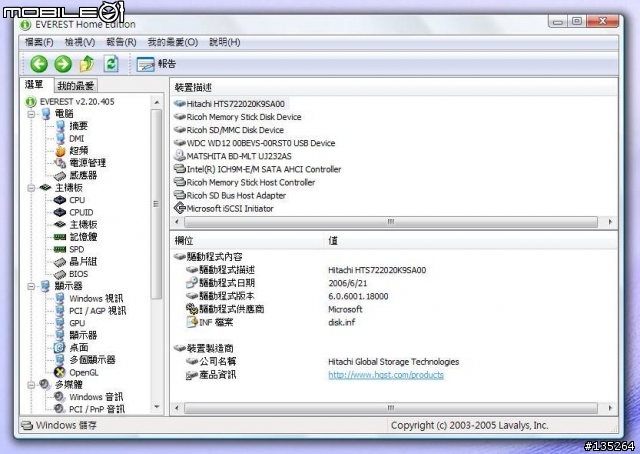Go forward with the green right arrow
This screenshot has width=640, height=454.
coord(63,64)
